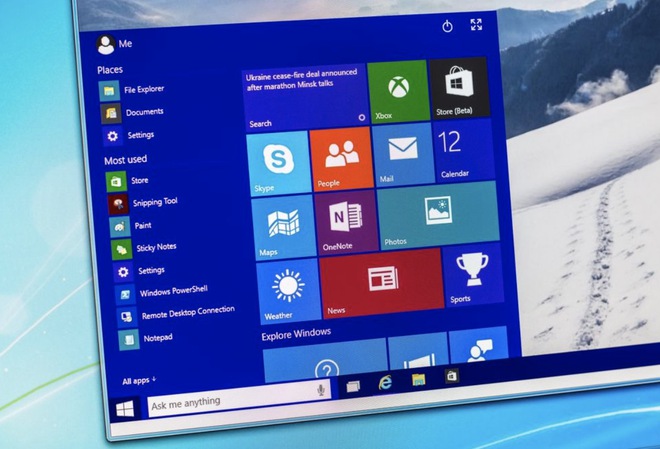Image resolution: width=660 pixels, height=449 pixels.
Task: Launch Store from Most used
Action: [127, 181]
